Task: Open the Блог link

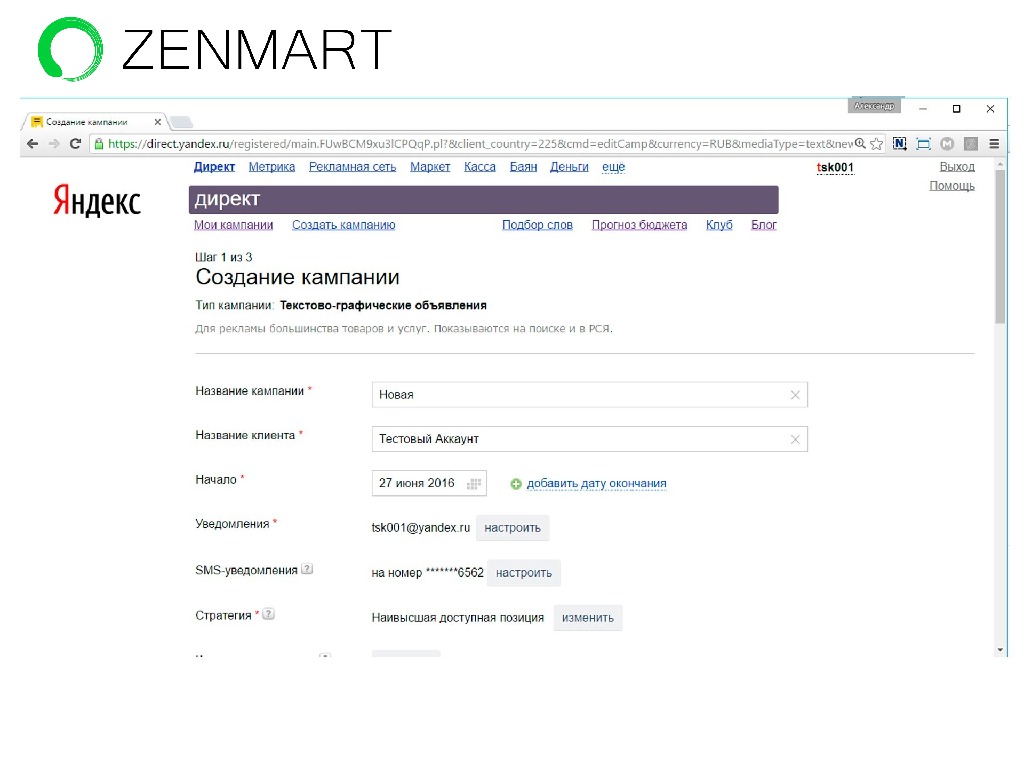Action: pos(763,225)
